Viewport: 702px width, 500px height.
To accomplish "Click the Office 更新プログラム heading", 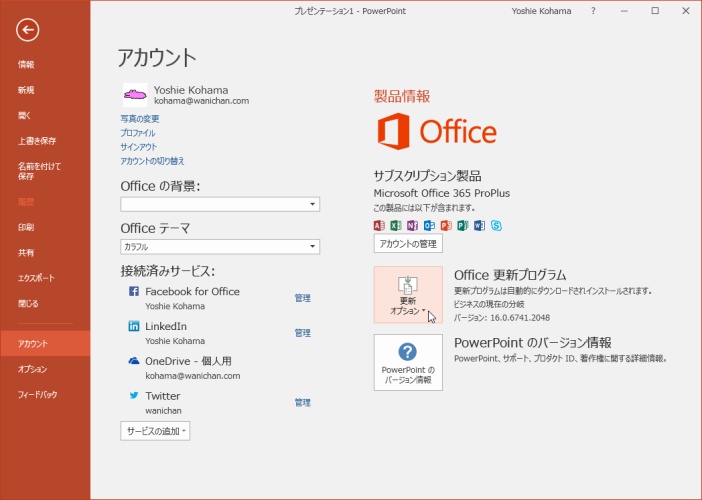I will pyautogui.click(x=510, y=274).
